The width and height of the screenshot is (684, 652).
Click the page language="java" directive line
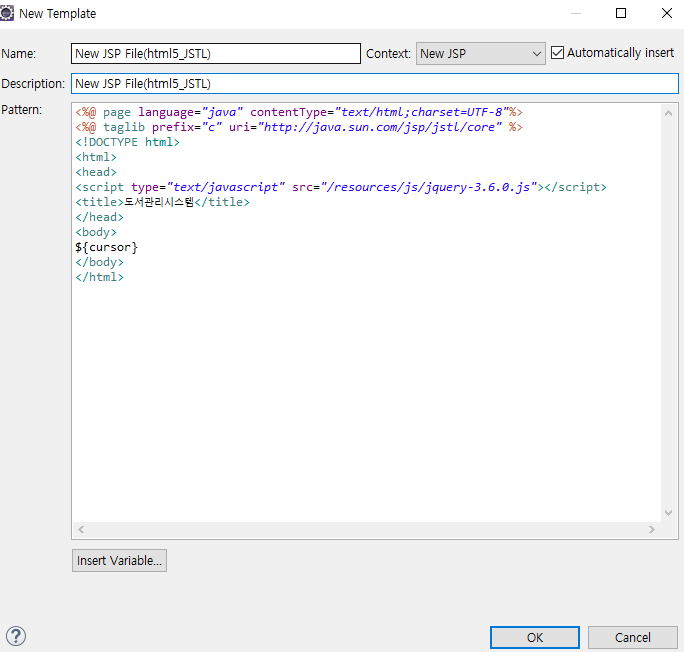(x=299, y=112)
